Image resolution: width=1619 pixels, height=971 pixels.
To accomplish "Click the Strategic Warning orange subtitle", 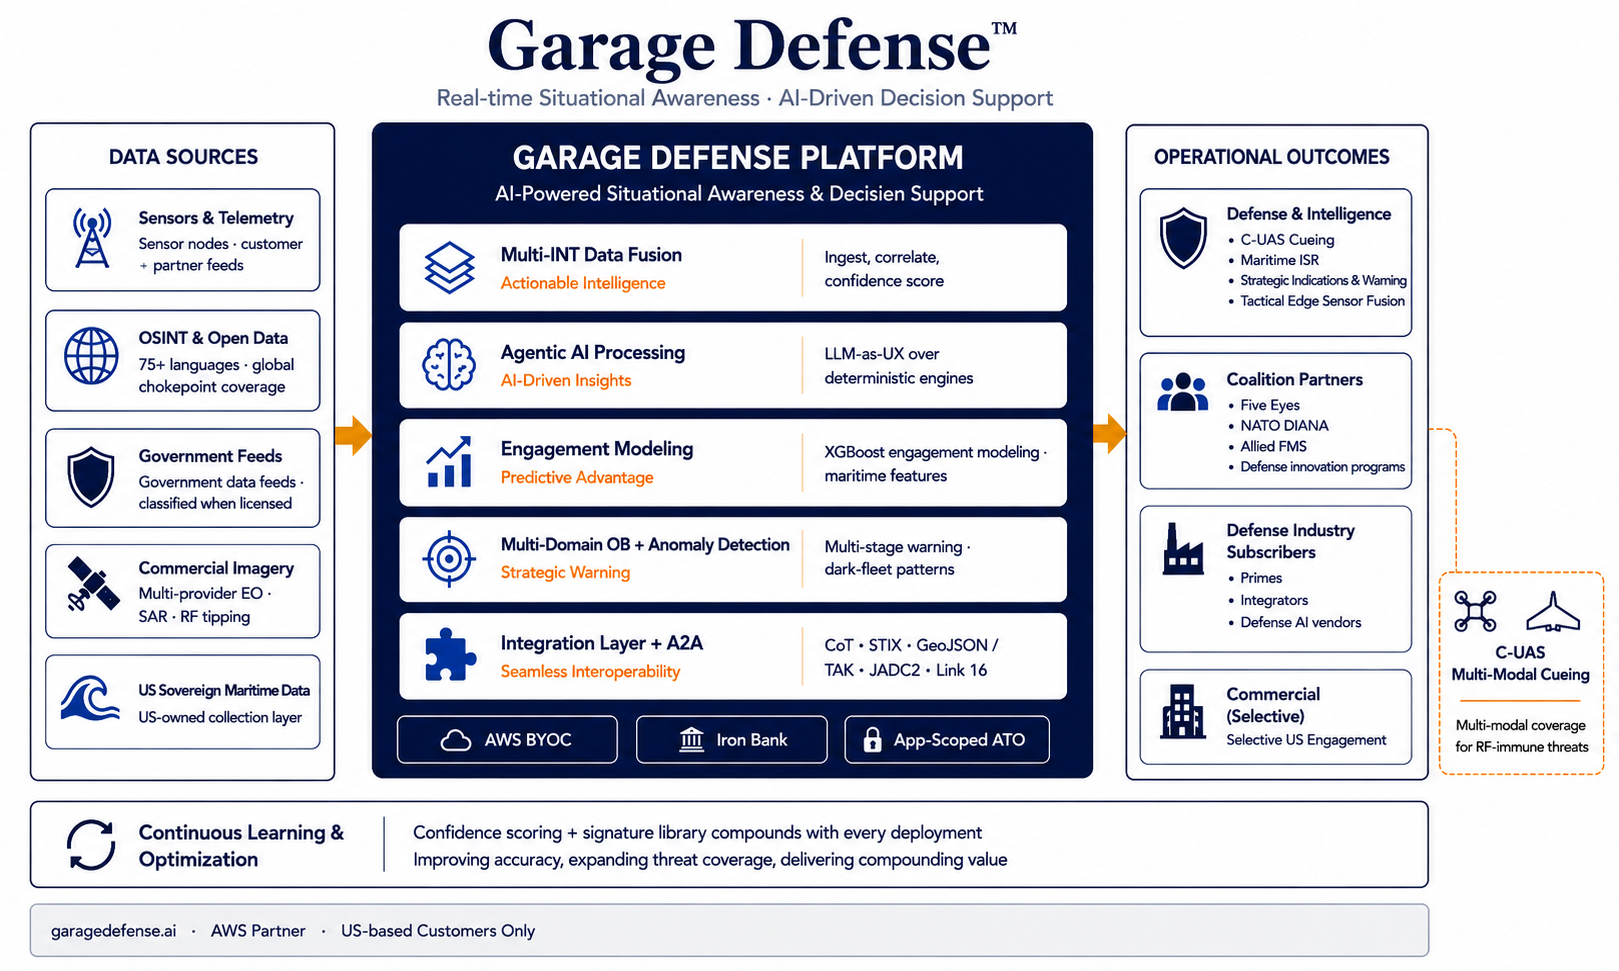I will pos(565,572).
